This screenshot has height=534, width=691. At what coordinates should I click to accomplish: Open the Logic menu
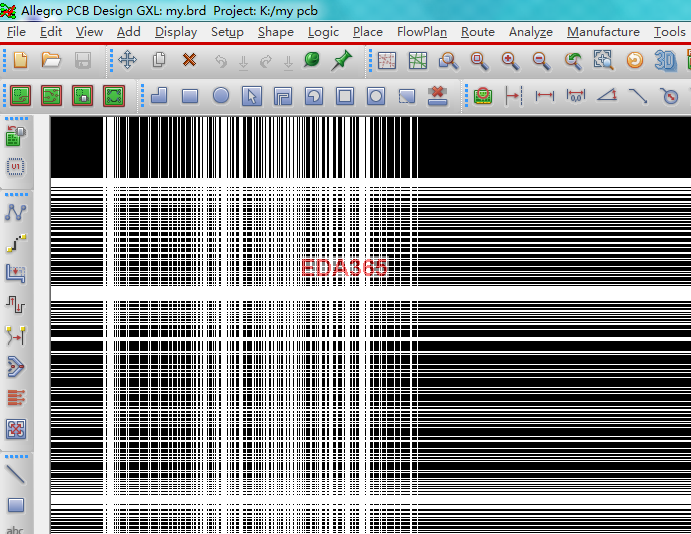click(323, 32)
